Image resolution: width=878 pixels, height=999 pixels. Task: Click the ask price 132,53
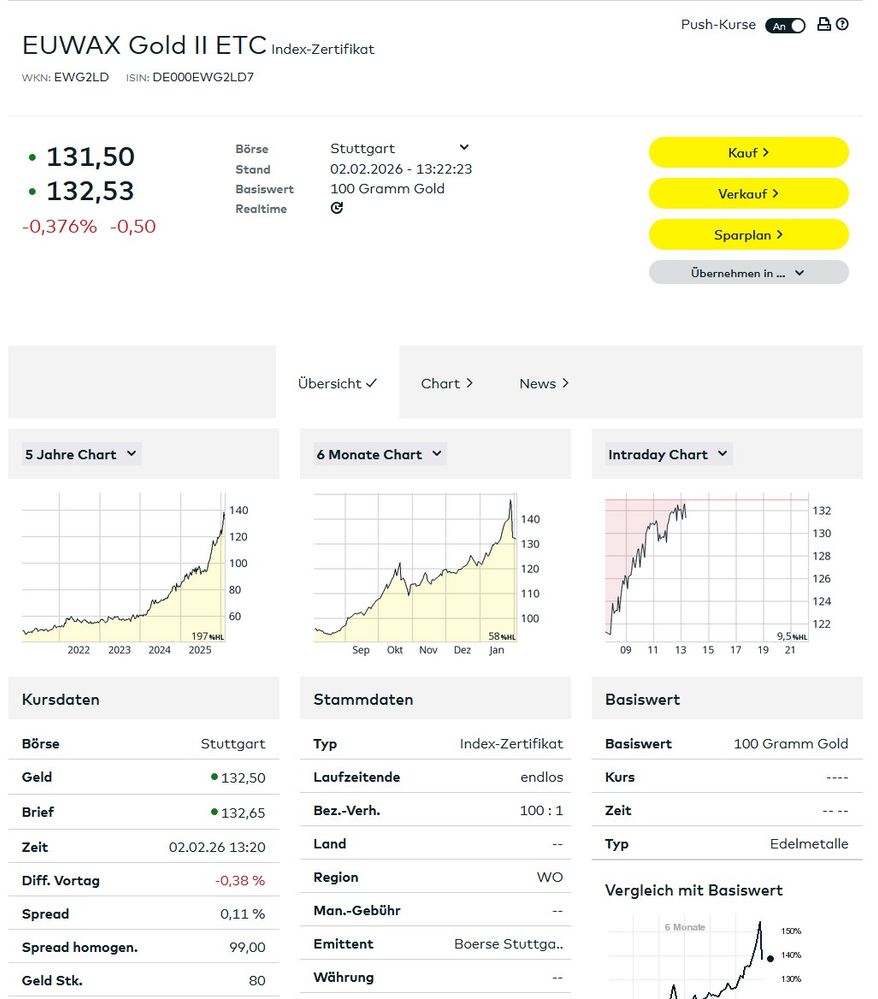(x=90, y=191)
